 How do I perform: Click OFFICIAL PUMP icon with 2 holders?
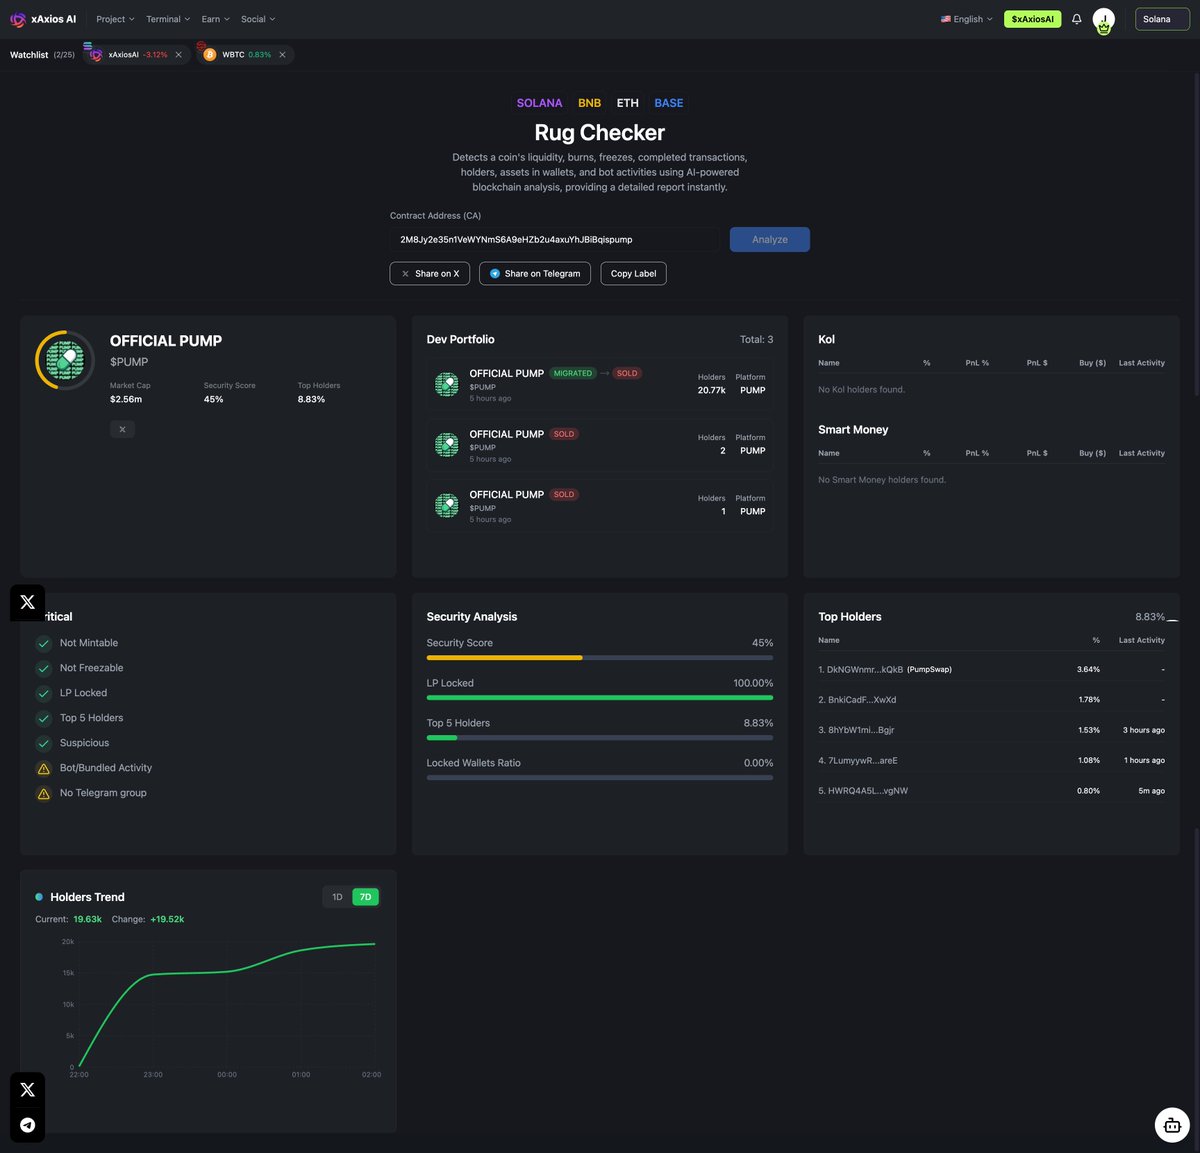click(x=447, y=445)
